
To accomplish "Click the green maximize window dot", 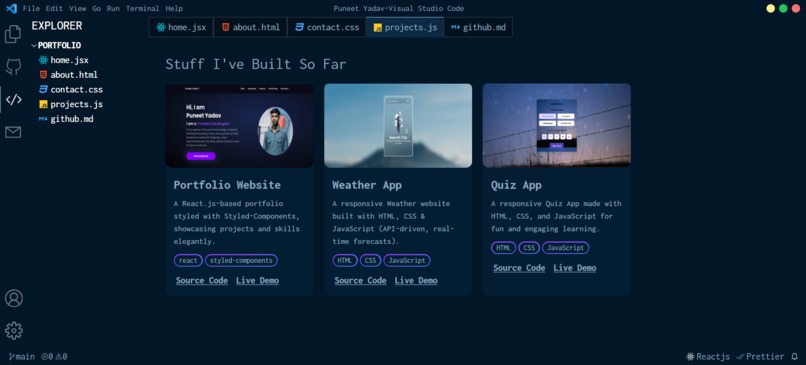I will pyautogui.click(x=783, y=8).
